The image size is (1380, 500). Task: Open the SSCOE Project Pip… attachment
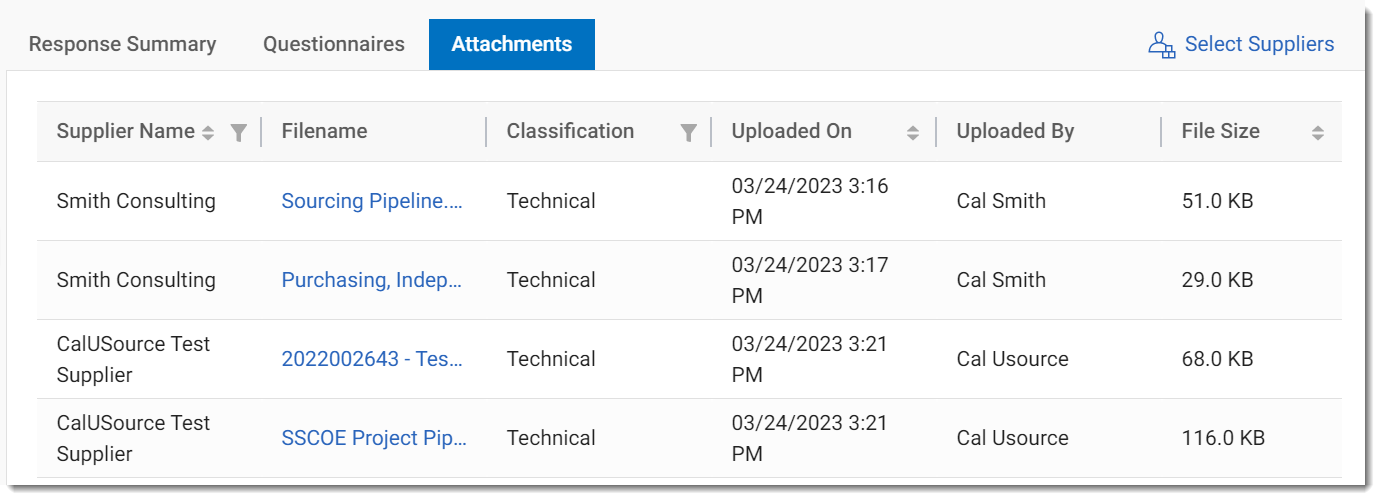(x=374, y=438)
